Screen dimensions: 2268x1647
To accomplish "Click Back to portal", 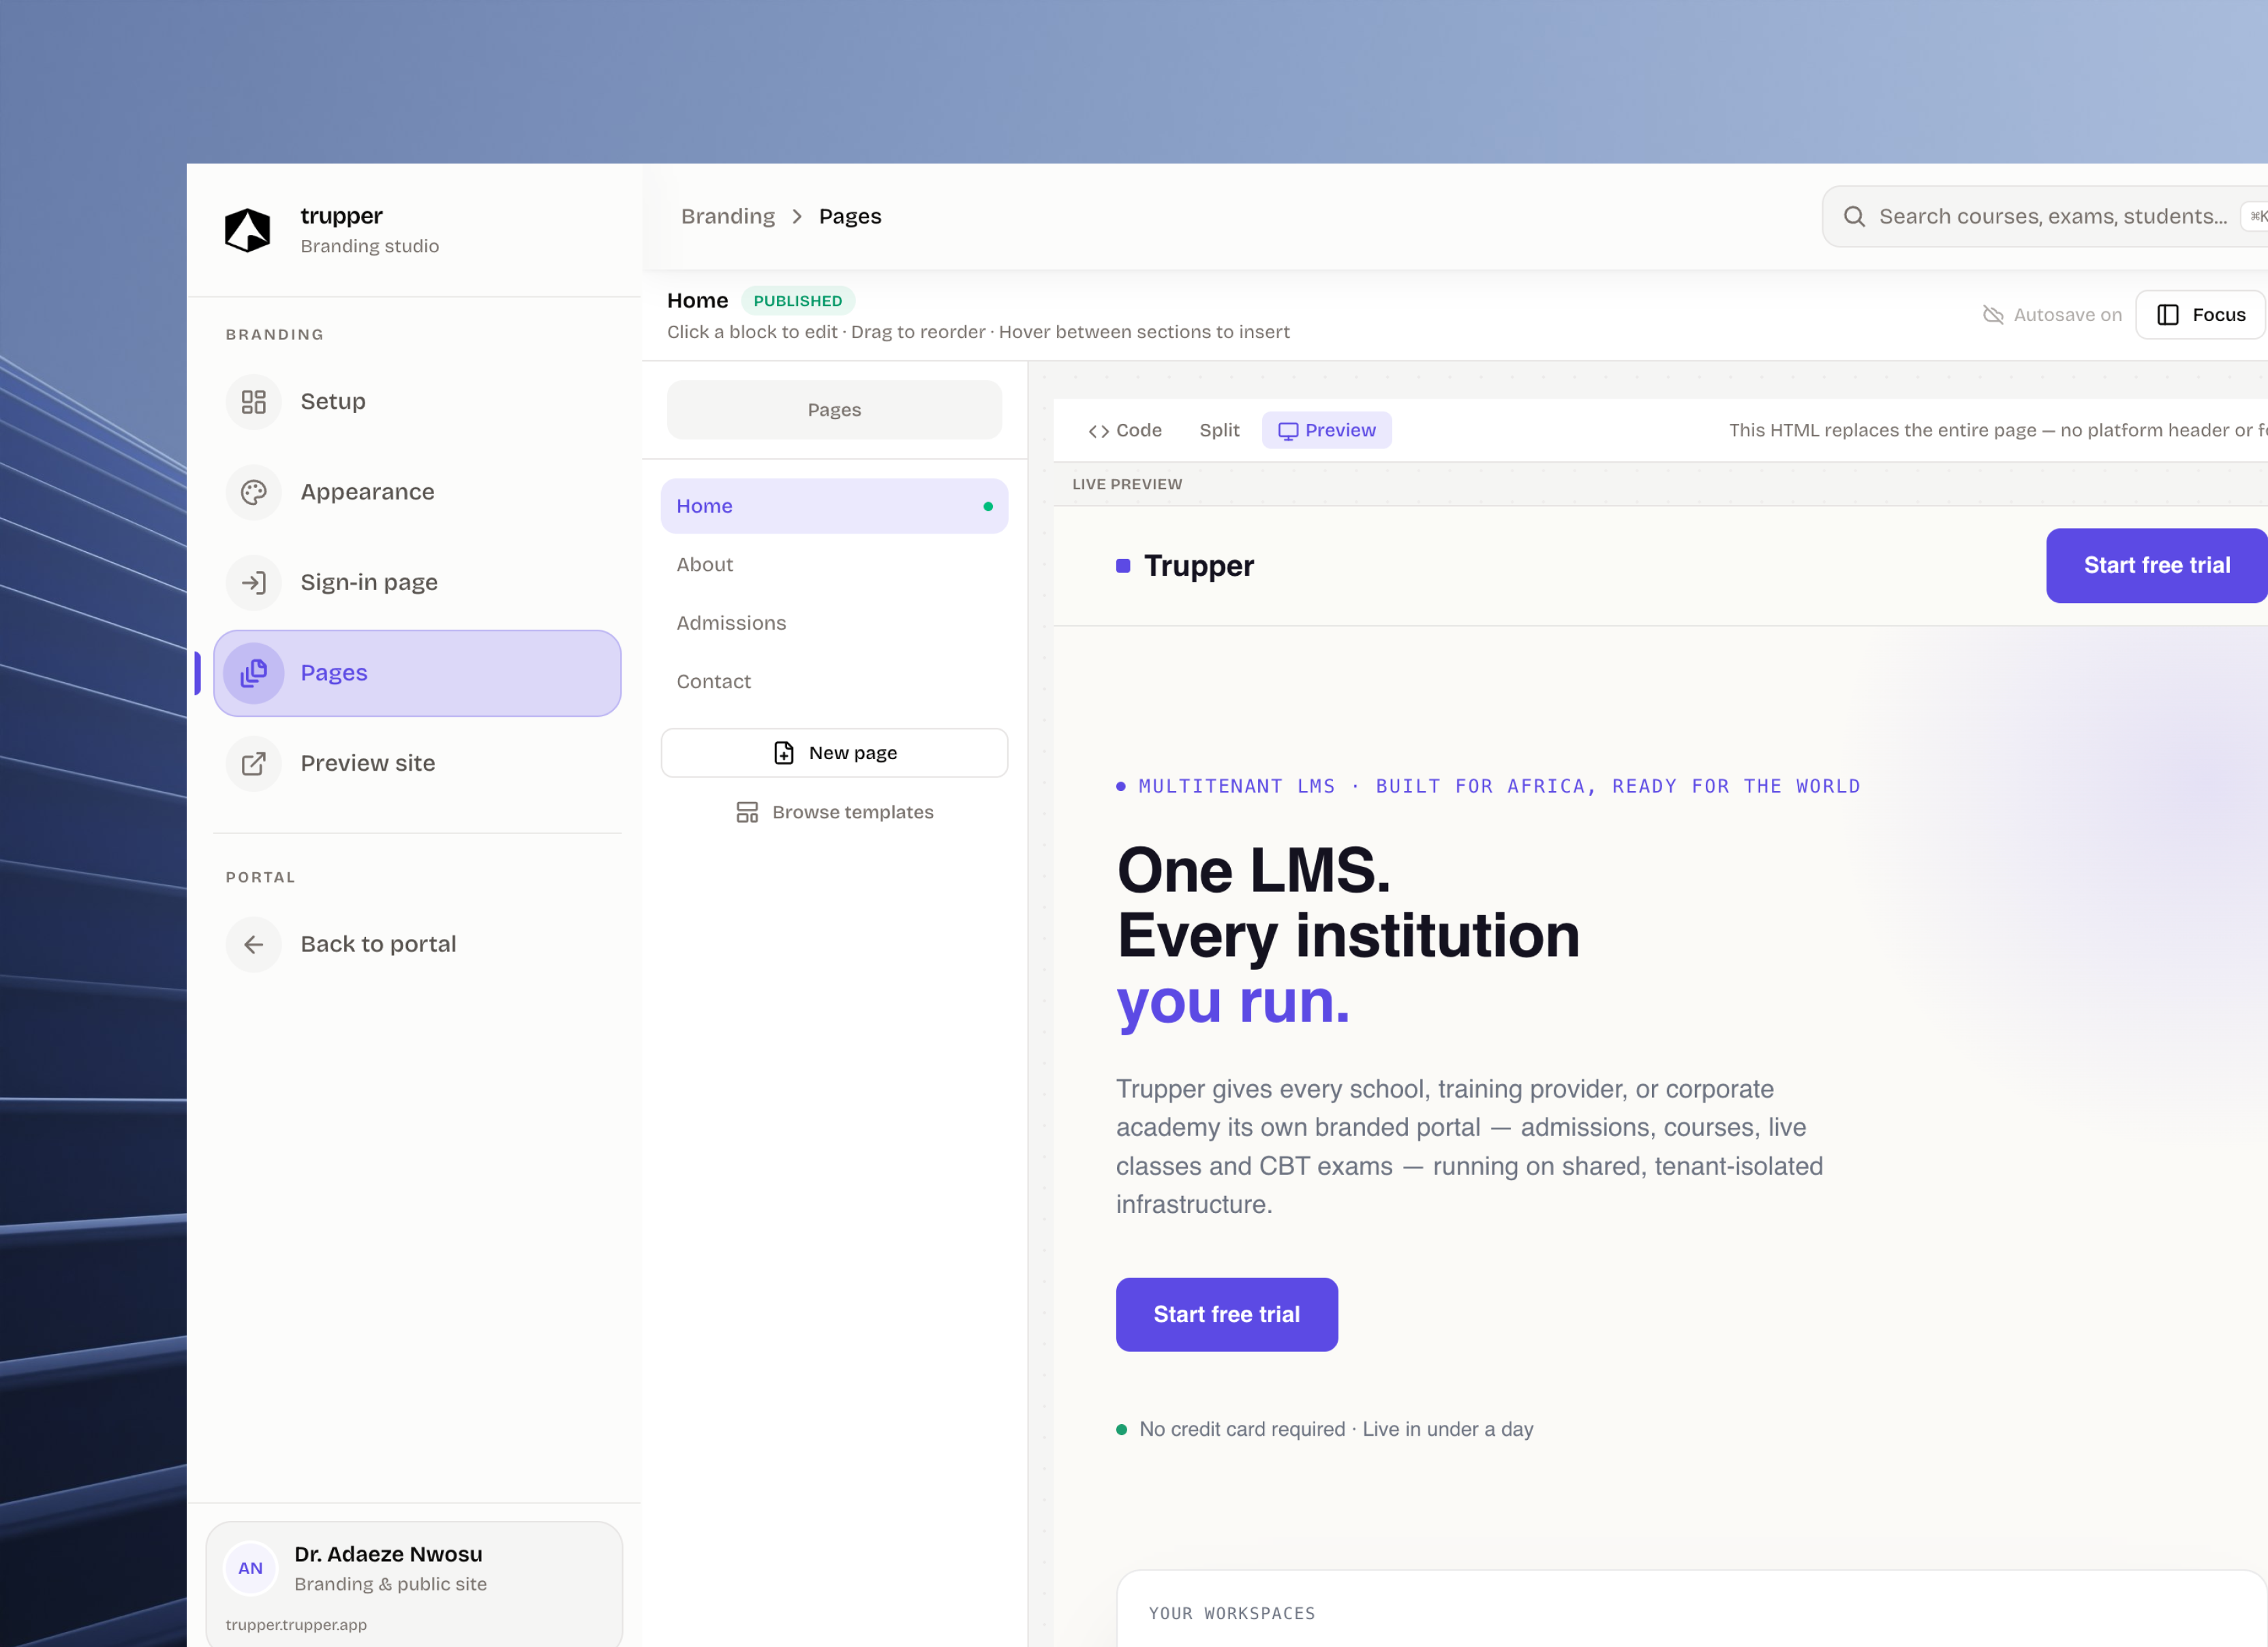I will [417, 944].
